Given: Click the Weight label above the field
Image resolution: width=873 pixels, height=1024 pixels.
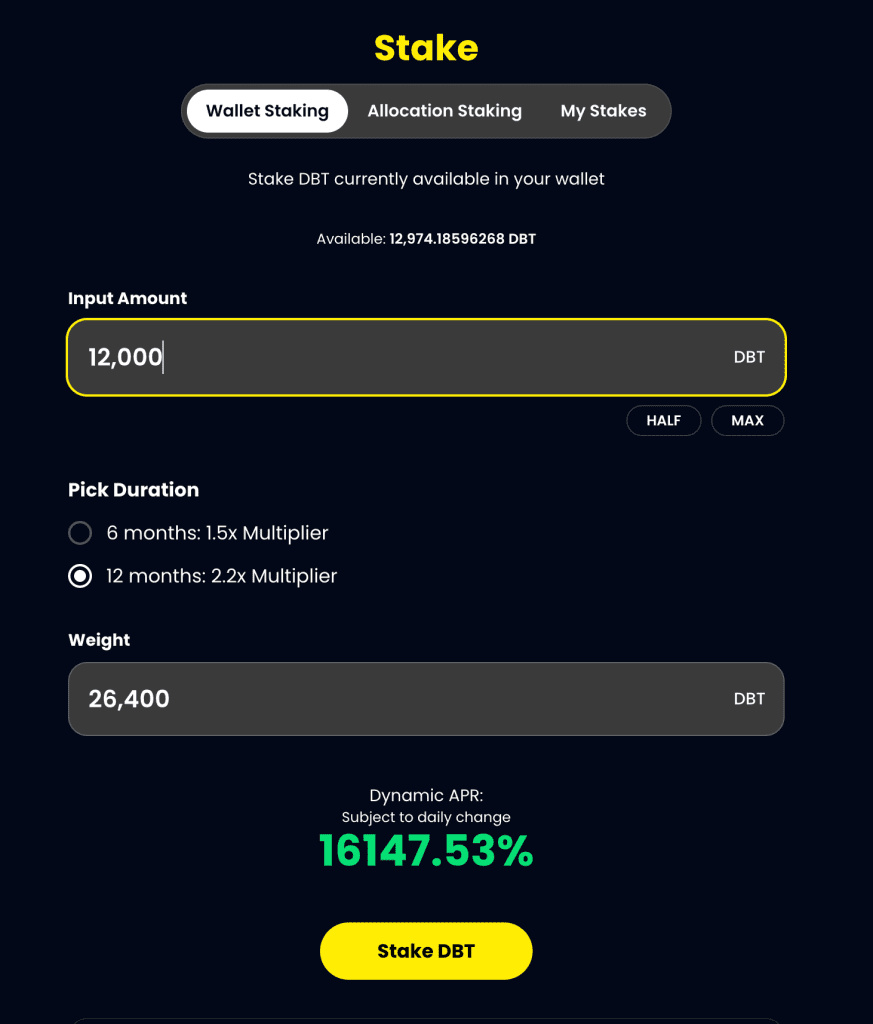Looking at the screenshot, I should tap(99, 640).
